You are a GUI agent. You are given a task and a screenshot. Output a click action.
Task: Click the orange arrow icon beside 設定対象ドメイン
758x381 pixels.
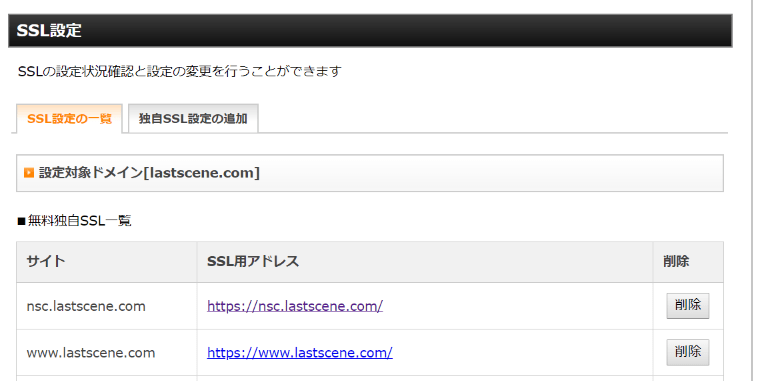click(x=29, y=173)
